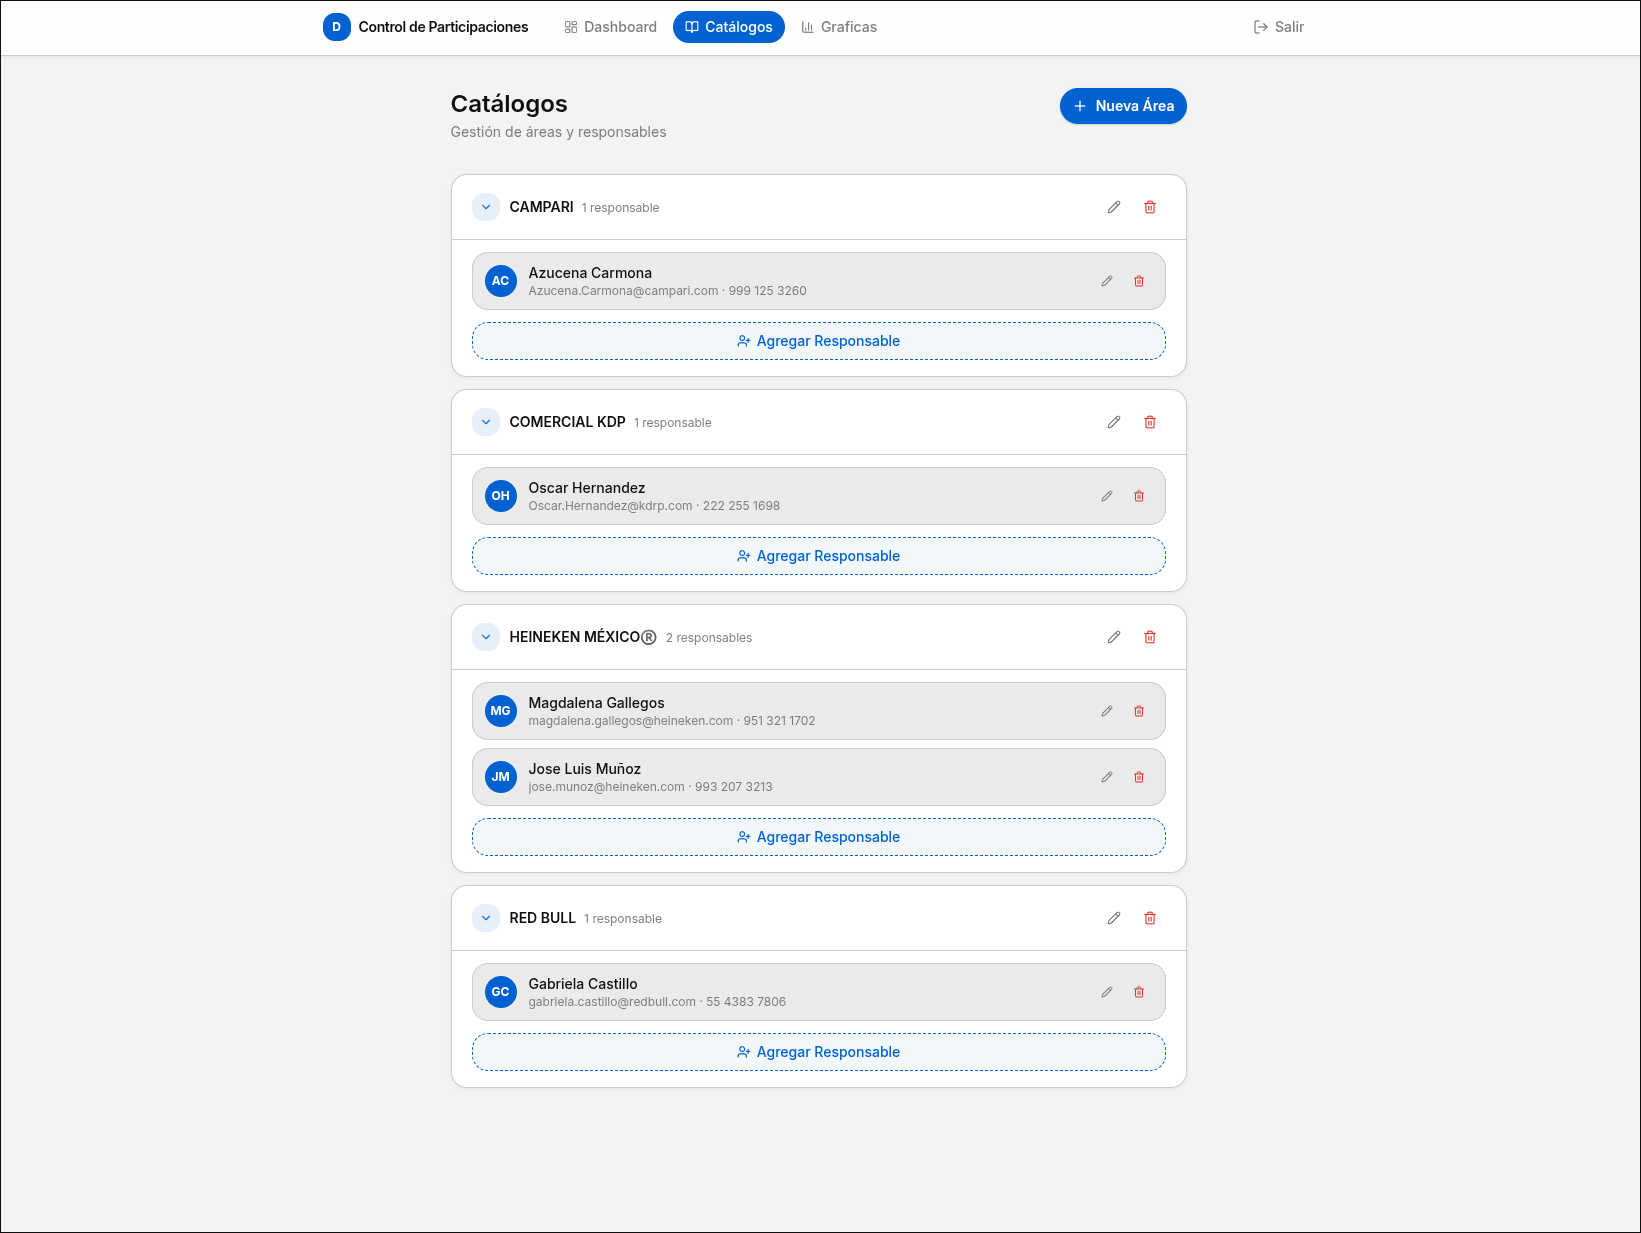Agregar Responsable to COMERCIAL KDP
1641x1233 pixels.
tap(819, 556)
